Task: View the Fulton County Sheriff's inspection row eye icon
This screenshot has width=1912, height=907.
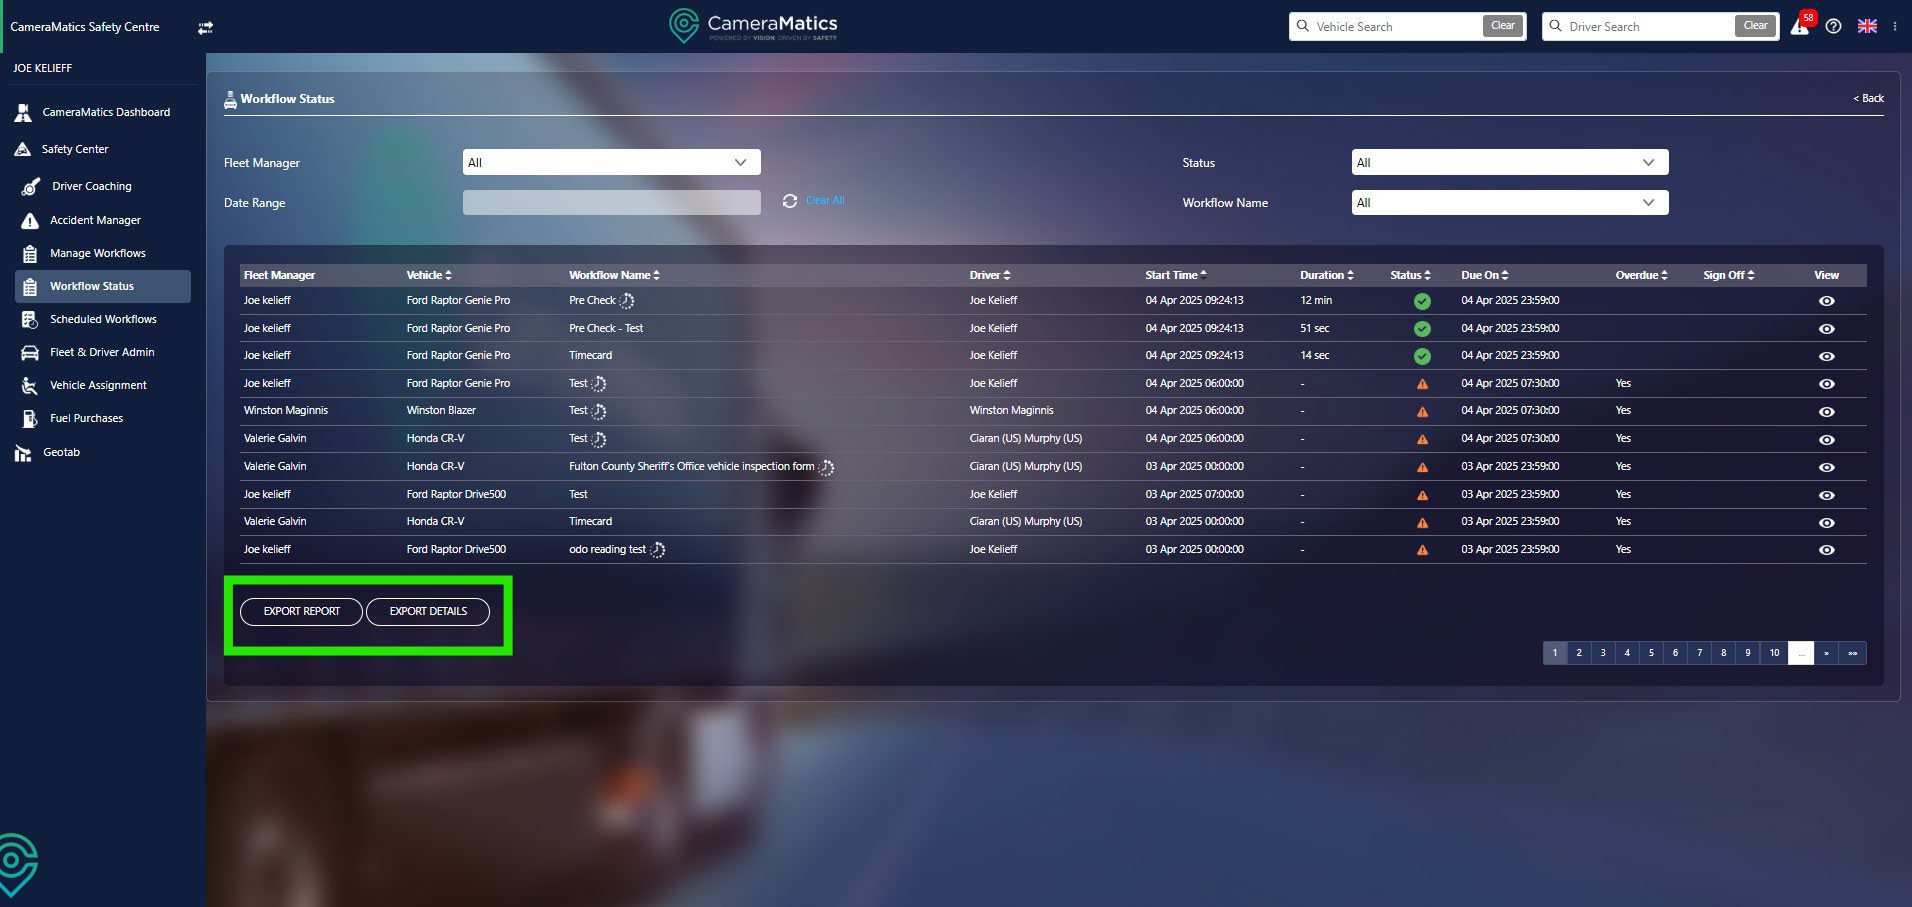Action: [x=1826, y=467]
